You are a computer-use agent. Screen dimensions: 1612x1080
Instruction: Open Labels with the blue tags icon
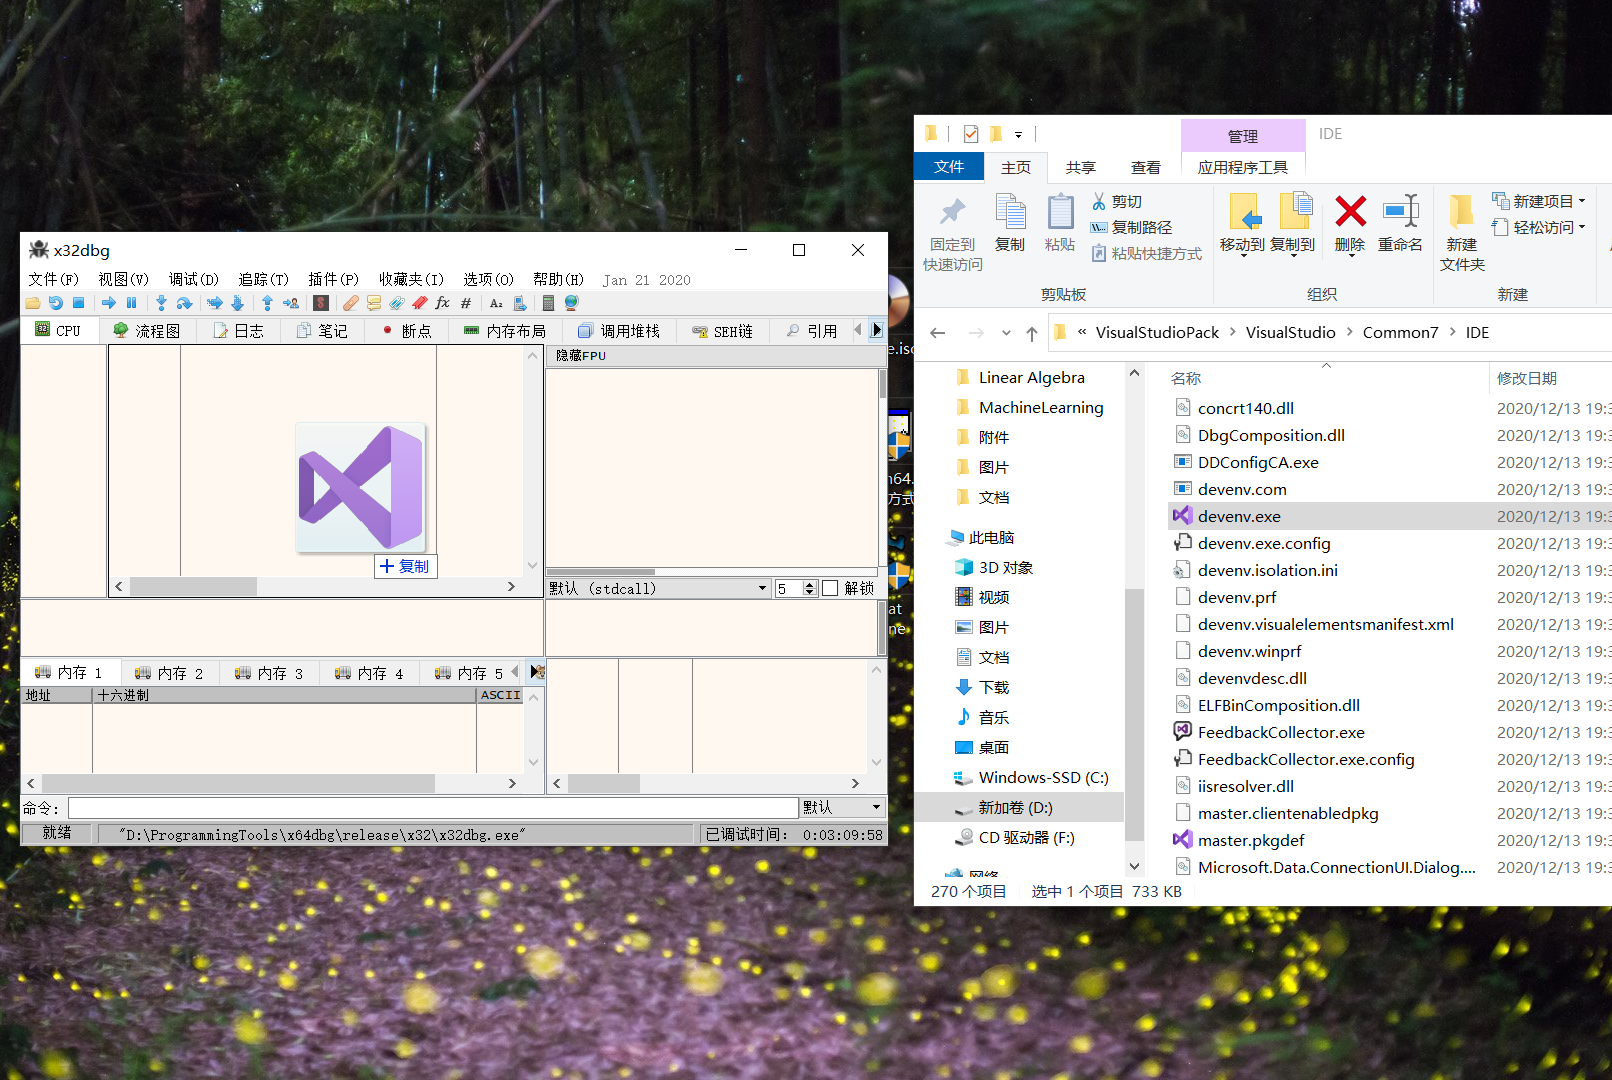(x=397, y=303)
